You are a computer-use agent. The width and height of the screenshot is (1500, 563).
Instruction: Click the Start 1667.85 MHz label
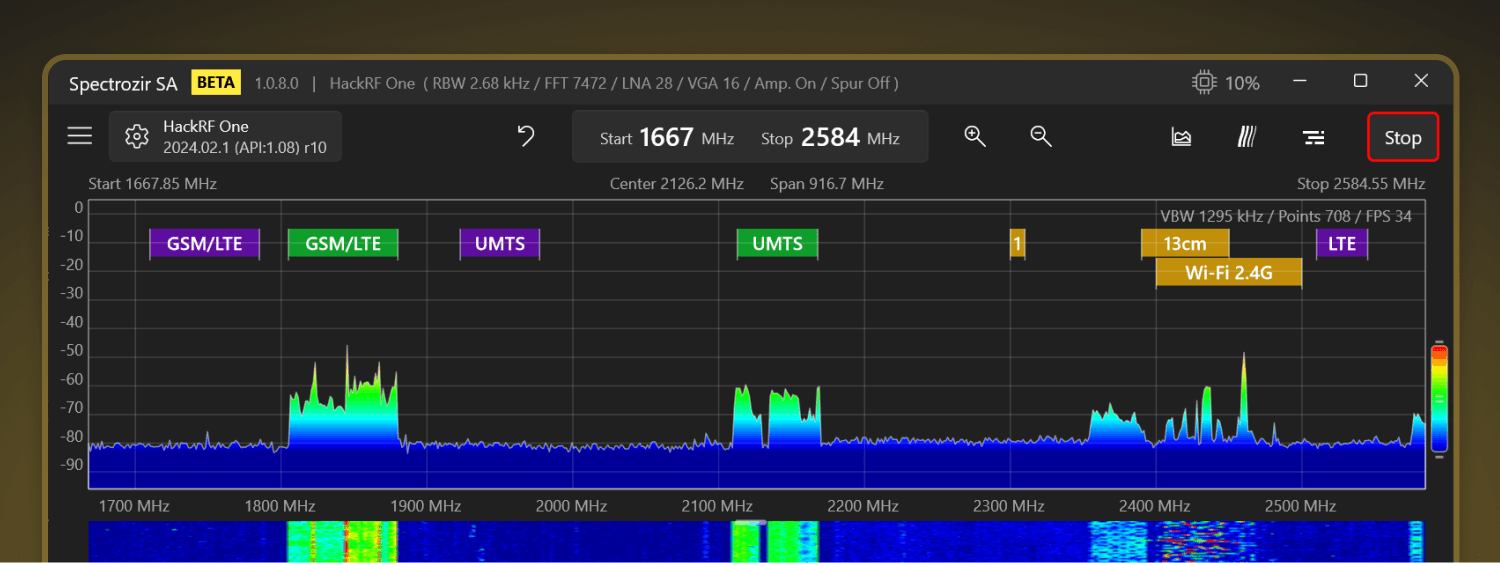tap(153, 184)
